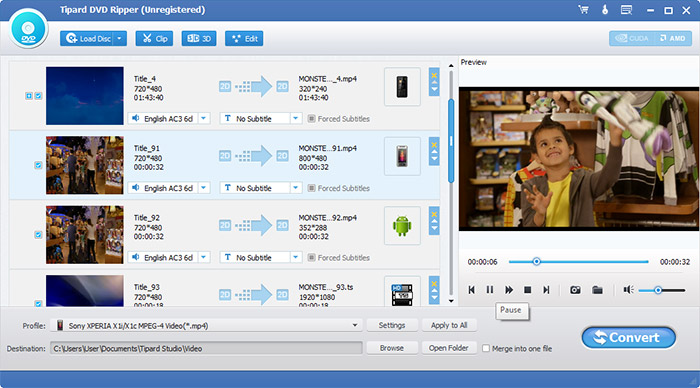Open the feedback message icon in title bar
The height and width of the screenshot is (388, 700).
tap(626, 10)
